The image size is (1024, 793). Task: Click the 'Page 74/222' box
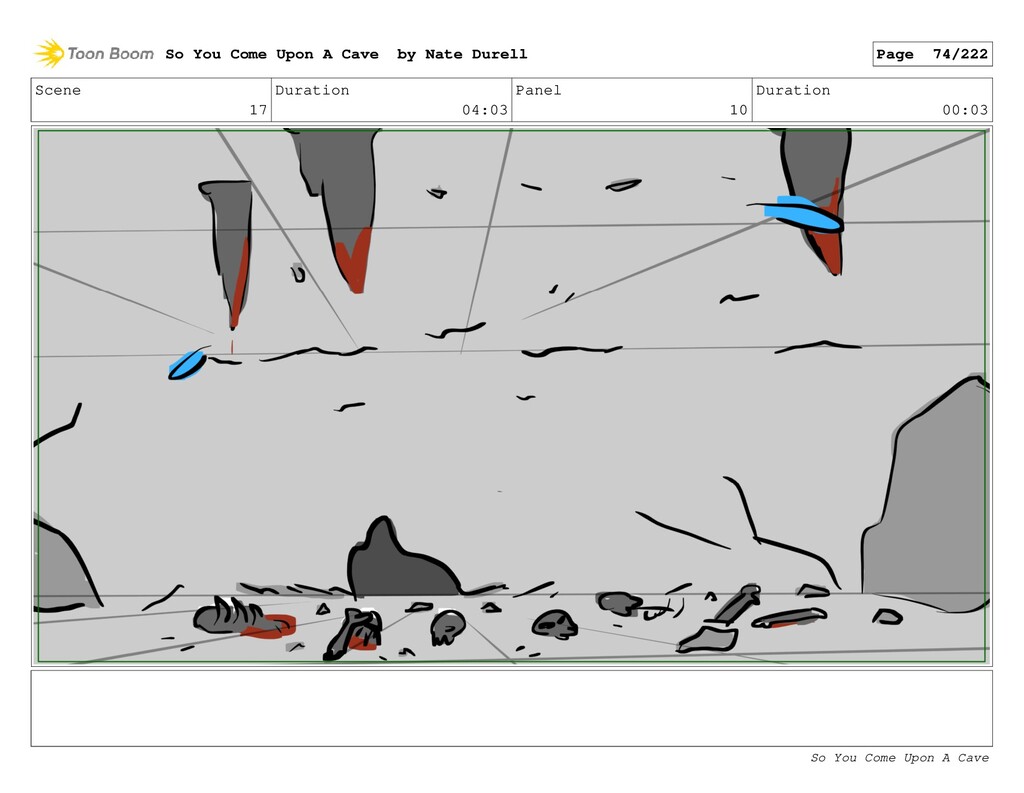(x=932, y=54)
